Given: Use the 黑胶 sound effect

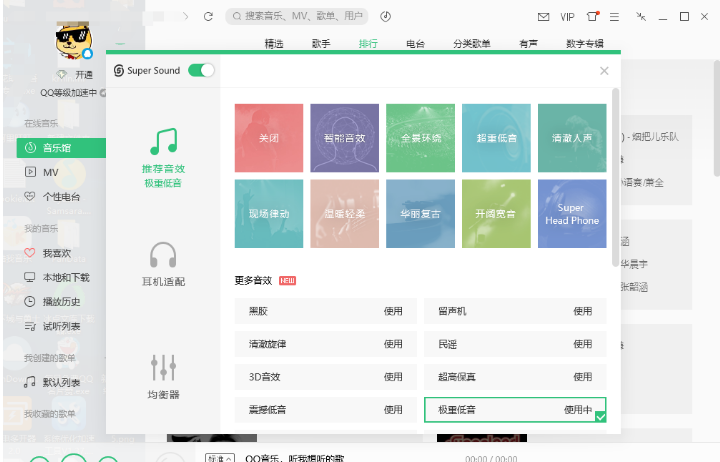Looking at the screenshot, I should [x=393, y=311].
